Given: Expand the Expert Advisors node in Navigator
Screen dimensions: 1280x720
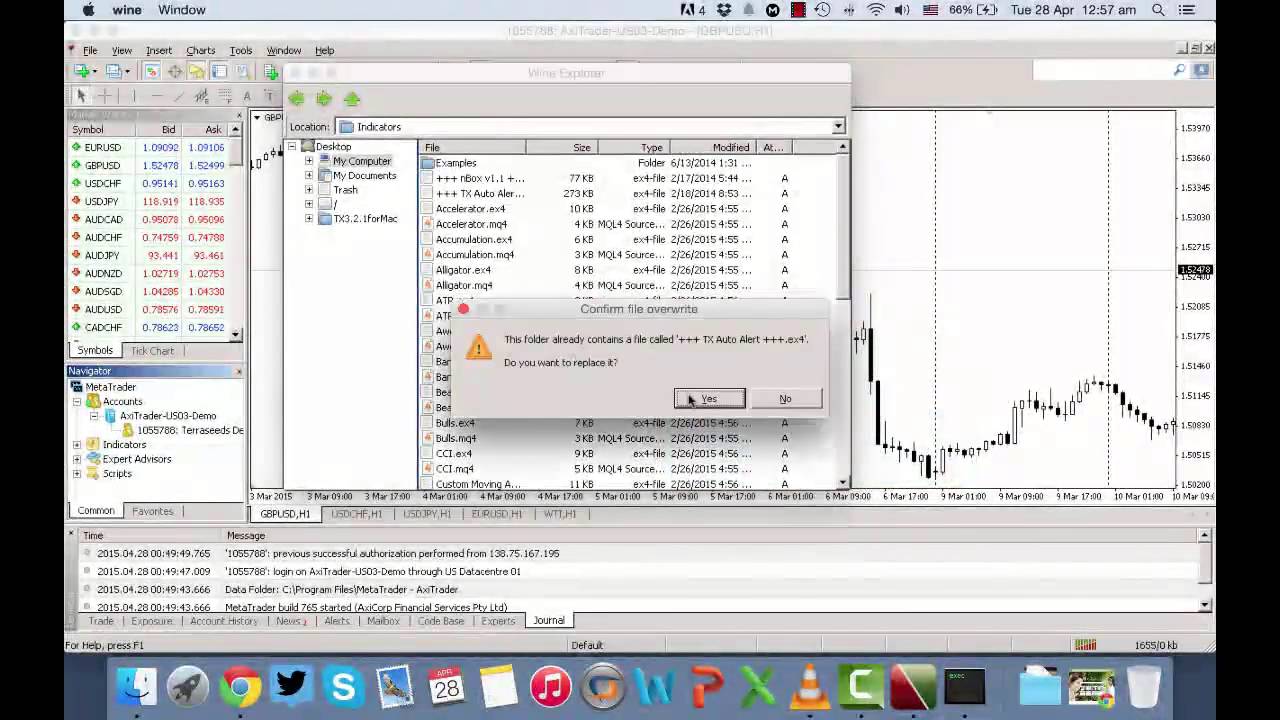Looking at the screenshot, I should coord(77,460).
